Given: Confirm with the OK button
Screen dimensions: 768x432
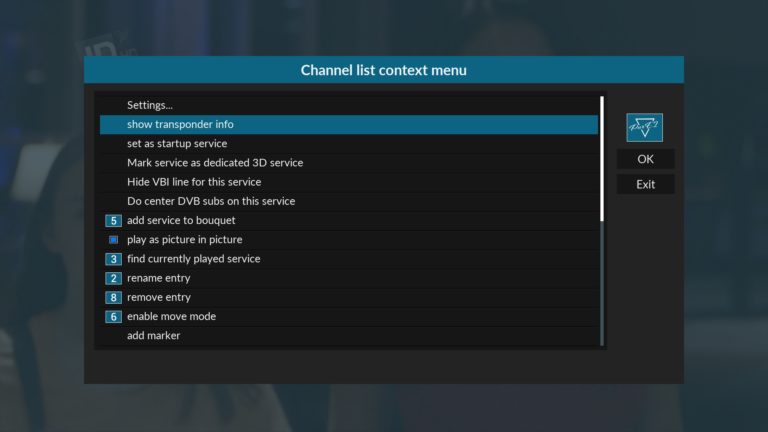Looking at the screenshot, I should pos(645,159).
